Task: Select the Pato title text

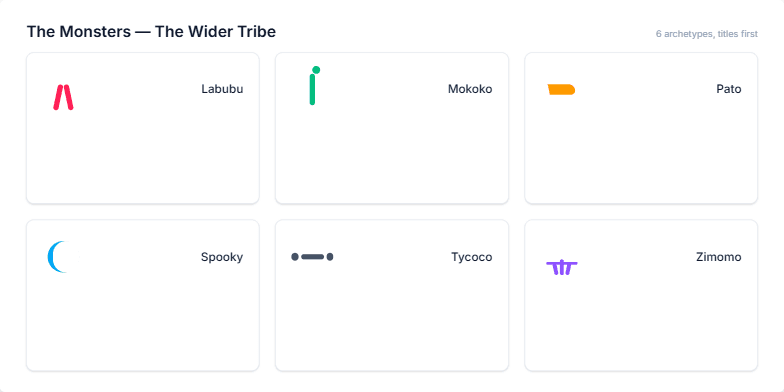Action: tap(728, 89)
